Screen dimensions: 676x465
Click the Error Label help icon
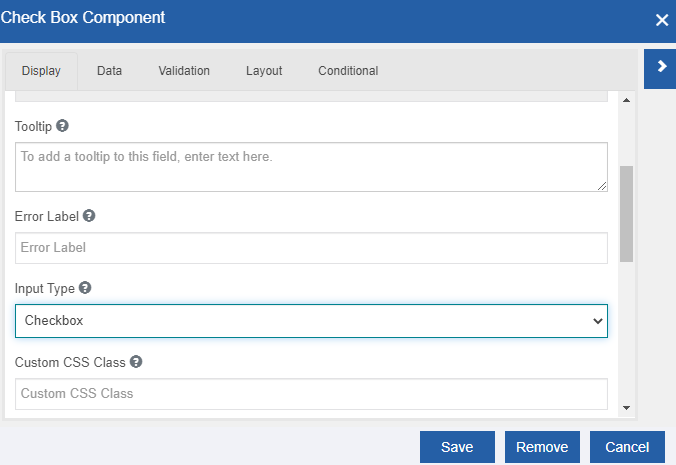click(89, 215)
